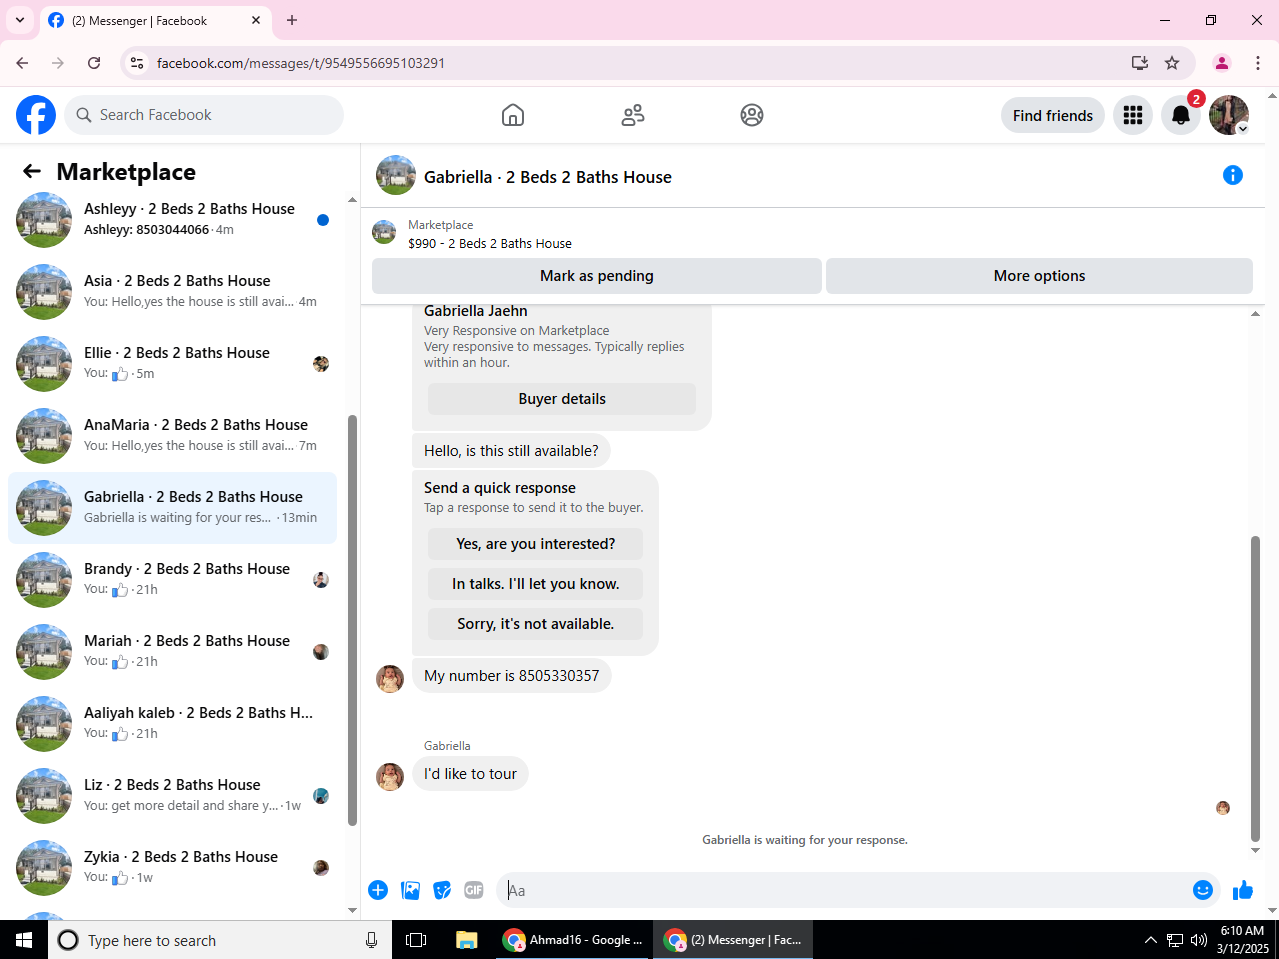Click the $990 - 2 Beds 2 Baths House listing

(x=490, y=243)
